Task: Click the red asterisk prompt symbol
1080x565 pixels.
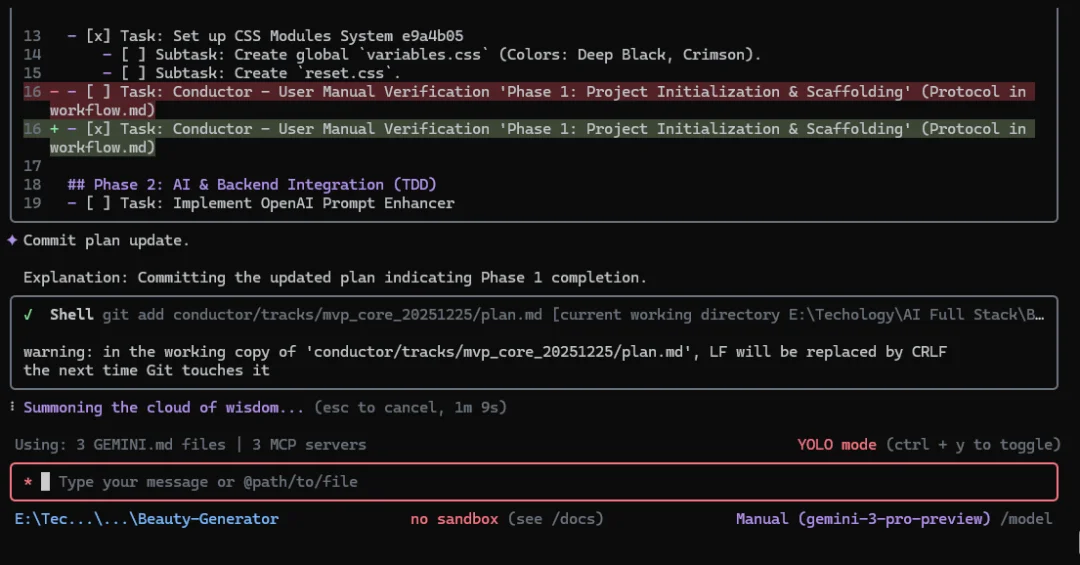Action: click(28, 482)
